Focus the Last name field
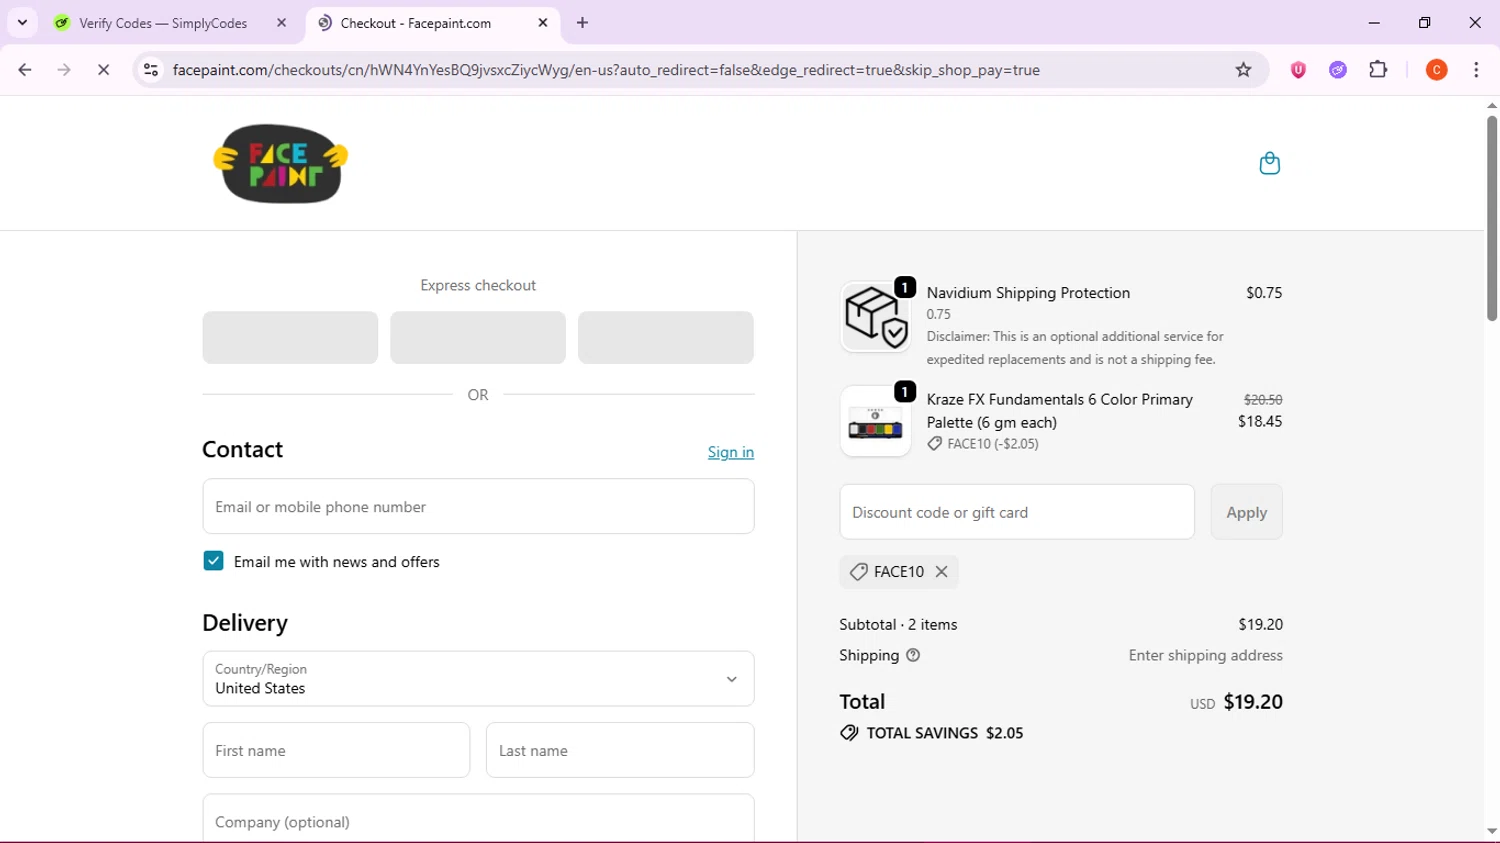 click(x=620, y=750)
